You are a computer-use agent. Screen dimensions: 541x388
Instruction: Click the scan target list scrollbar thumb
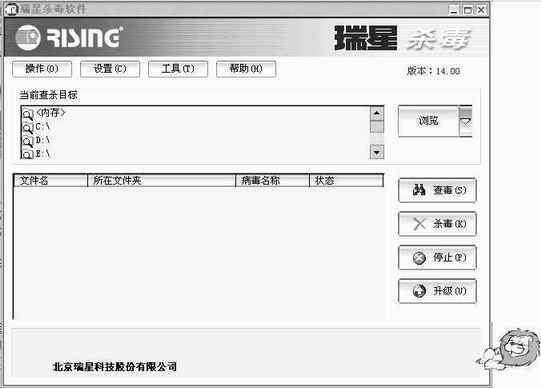tap(377, 126)
